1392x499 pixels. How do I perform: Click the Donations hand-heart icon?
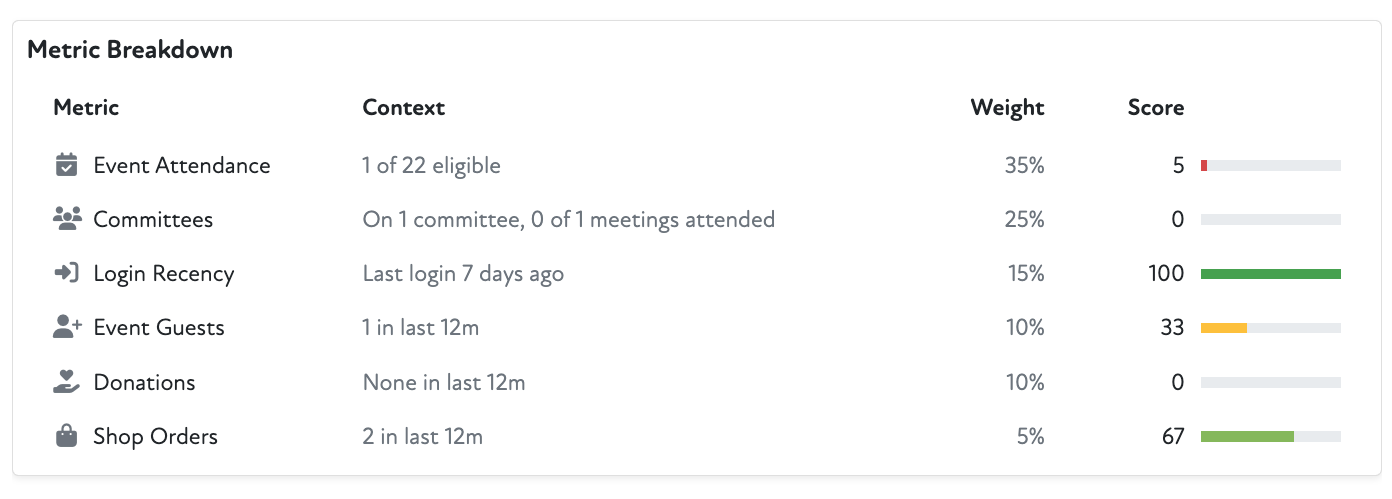[66, 382]
